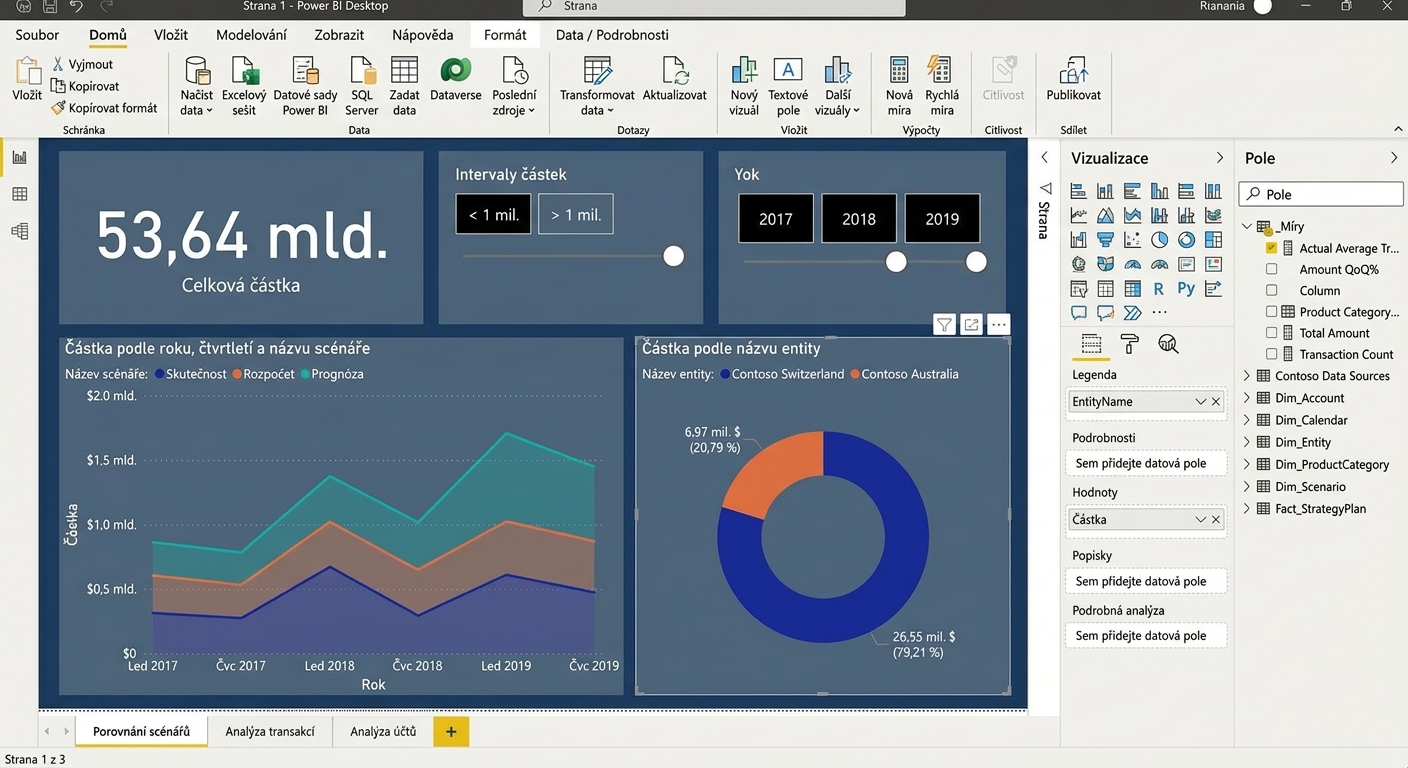The width and height of the screenshot is (1408, 768).
Task: Click the right handle of Yok slider
Action: (976, 262)
